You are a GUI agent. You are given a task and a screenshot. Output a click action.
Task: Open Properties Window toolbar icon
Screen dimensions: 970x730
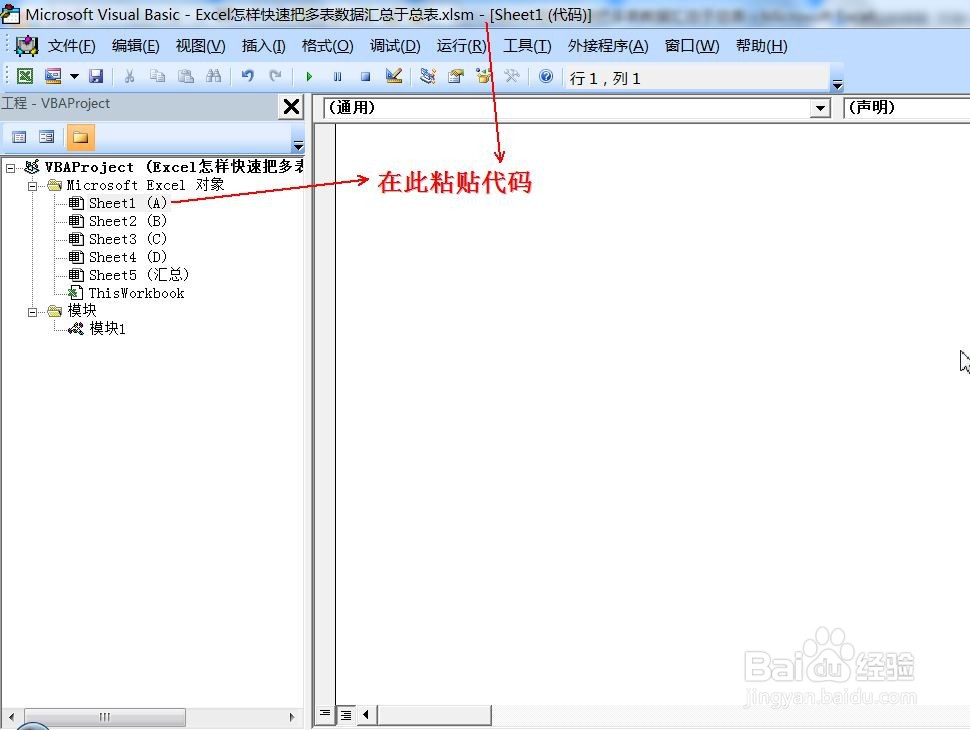456,76
